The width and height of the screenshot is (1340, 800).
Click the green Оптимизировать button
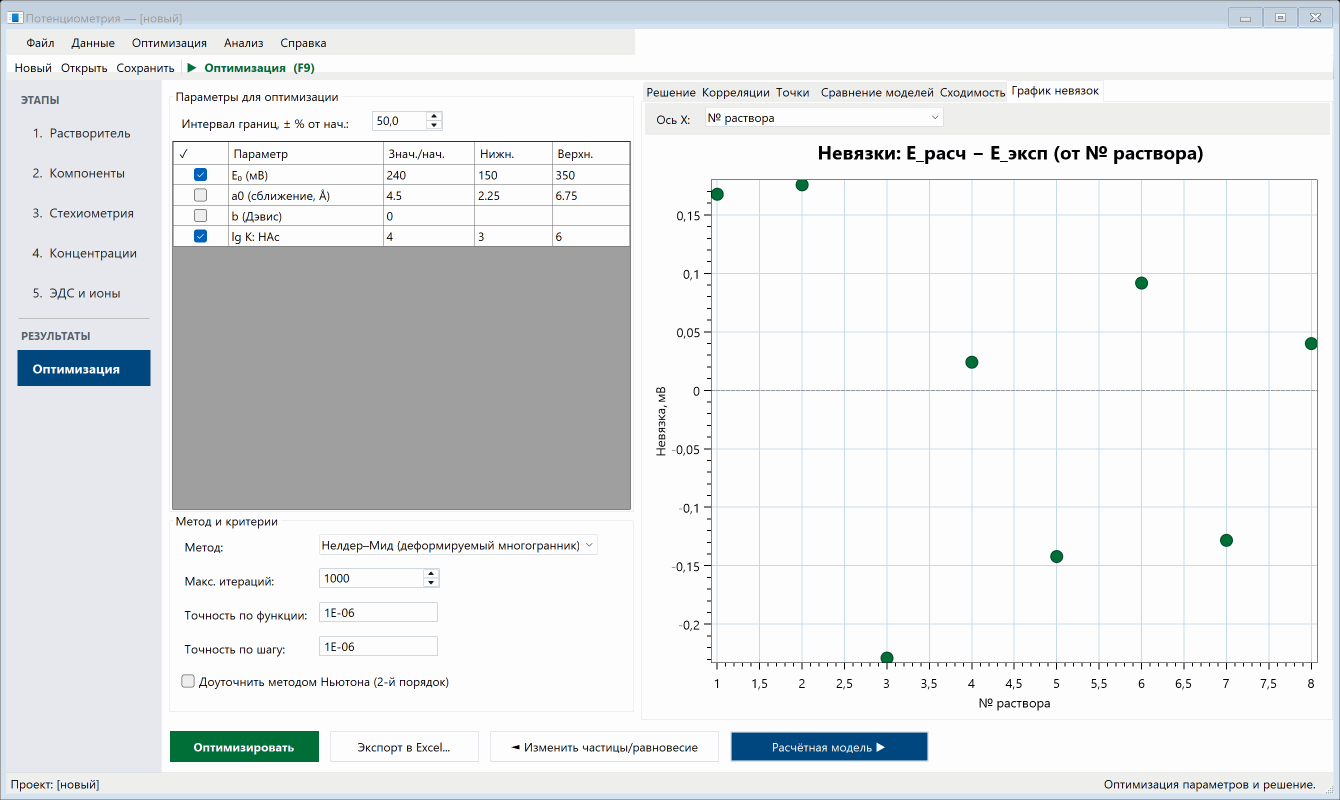(244, 747)
